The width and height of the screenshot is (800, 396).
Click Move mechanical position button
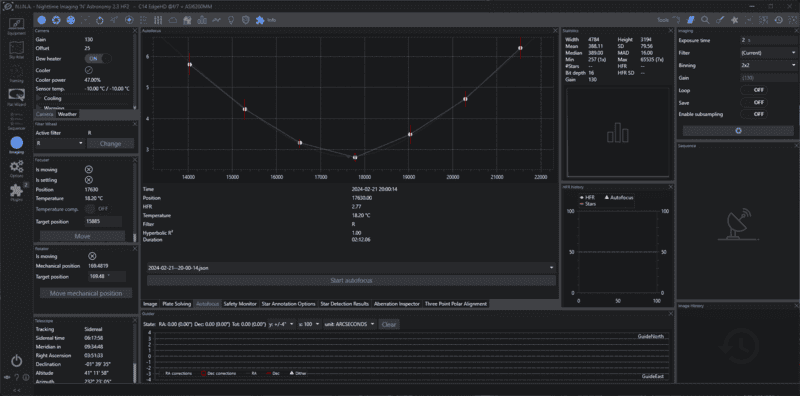click(86, 293)
